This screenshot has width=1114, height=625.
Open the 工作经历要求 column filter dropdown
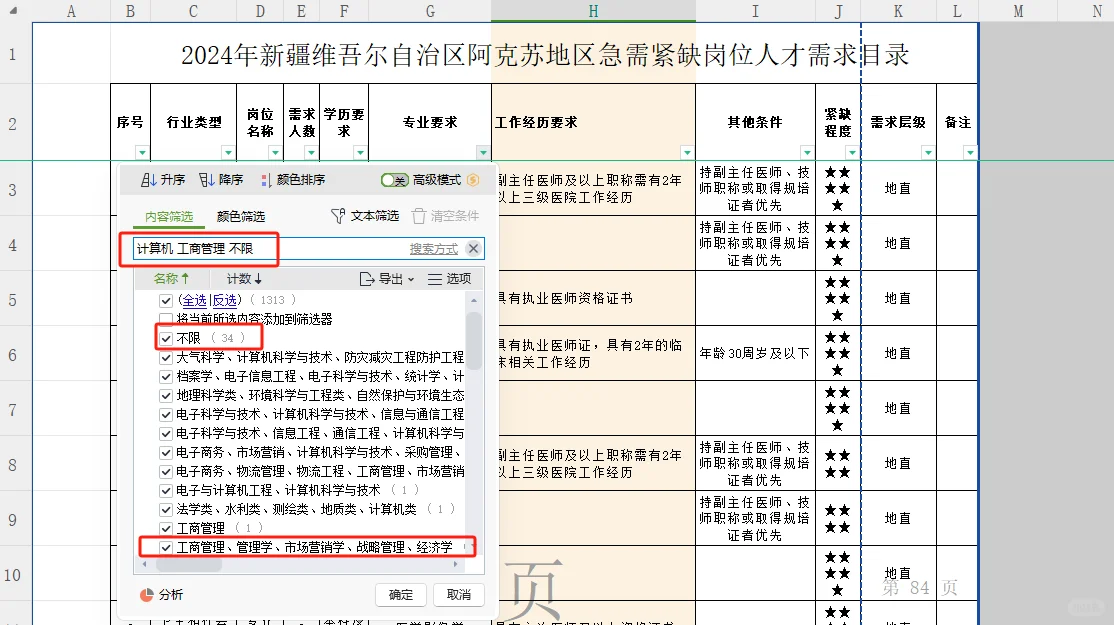(x=687, y=153)
